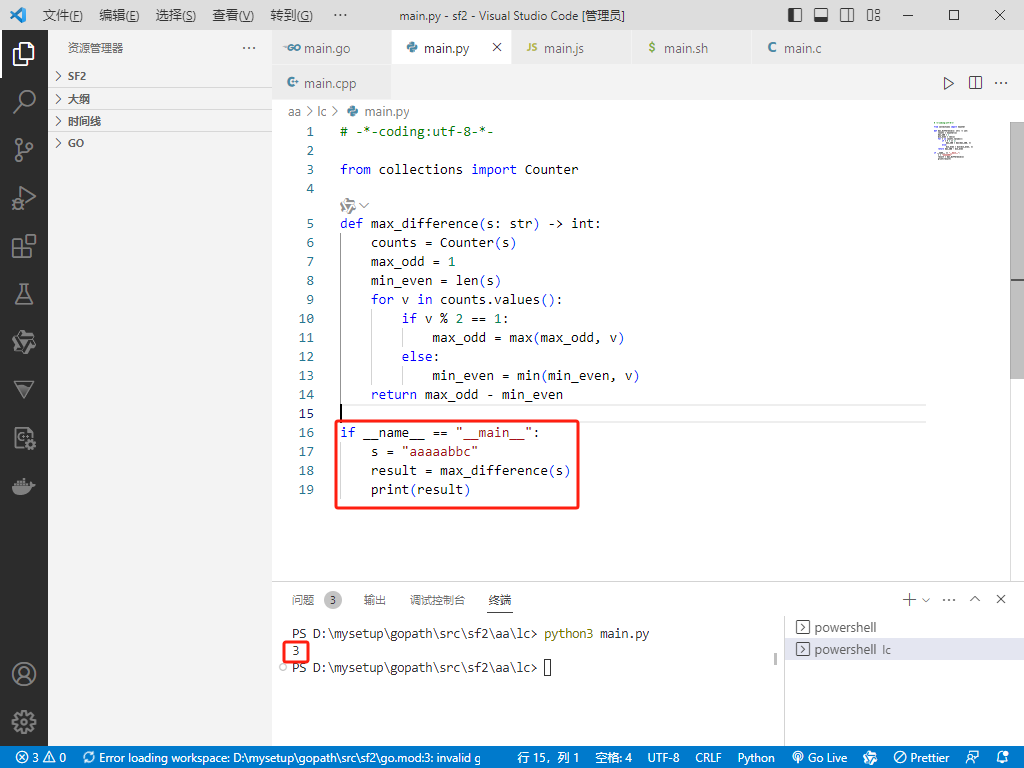This screenshot has height=768, width=1024.
Task: Click the aa breadcrumb segment
Action: pyautogui.click(x=294, y=112)
